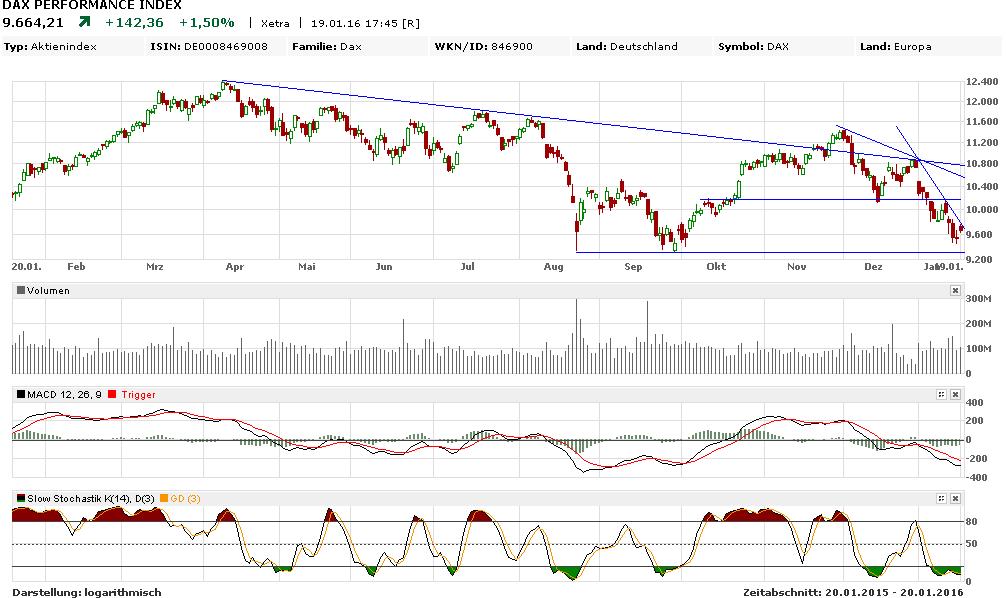
Task: Select the 'Trigger' legend label
Action: coord(139,395)
